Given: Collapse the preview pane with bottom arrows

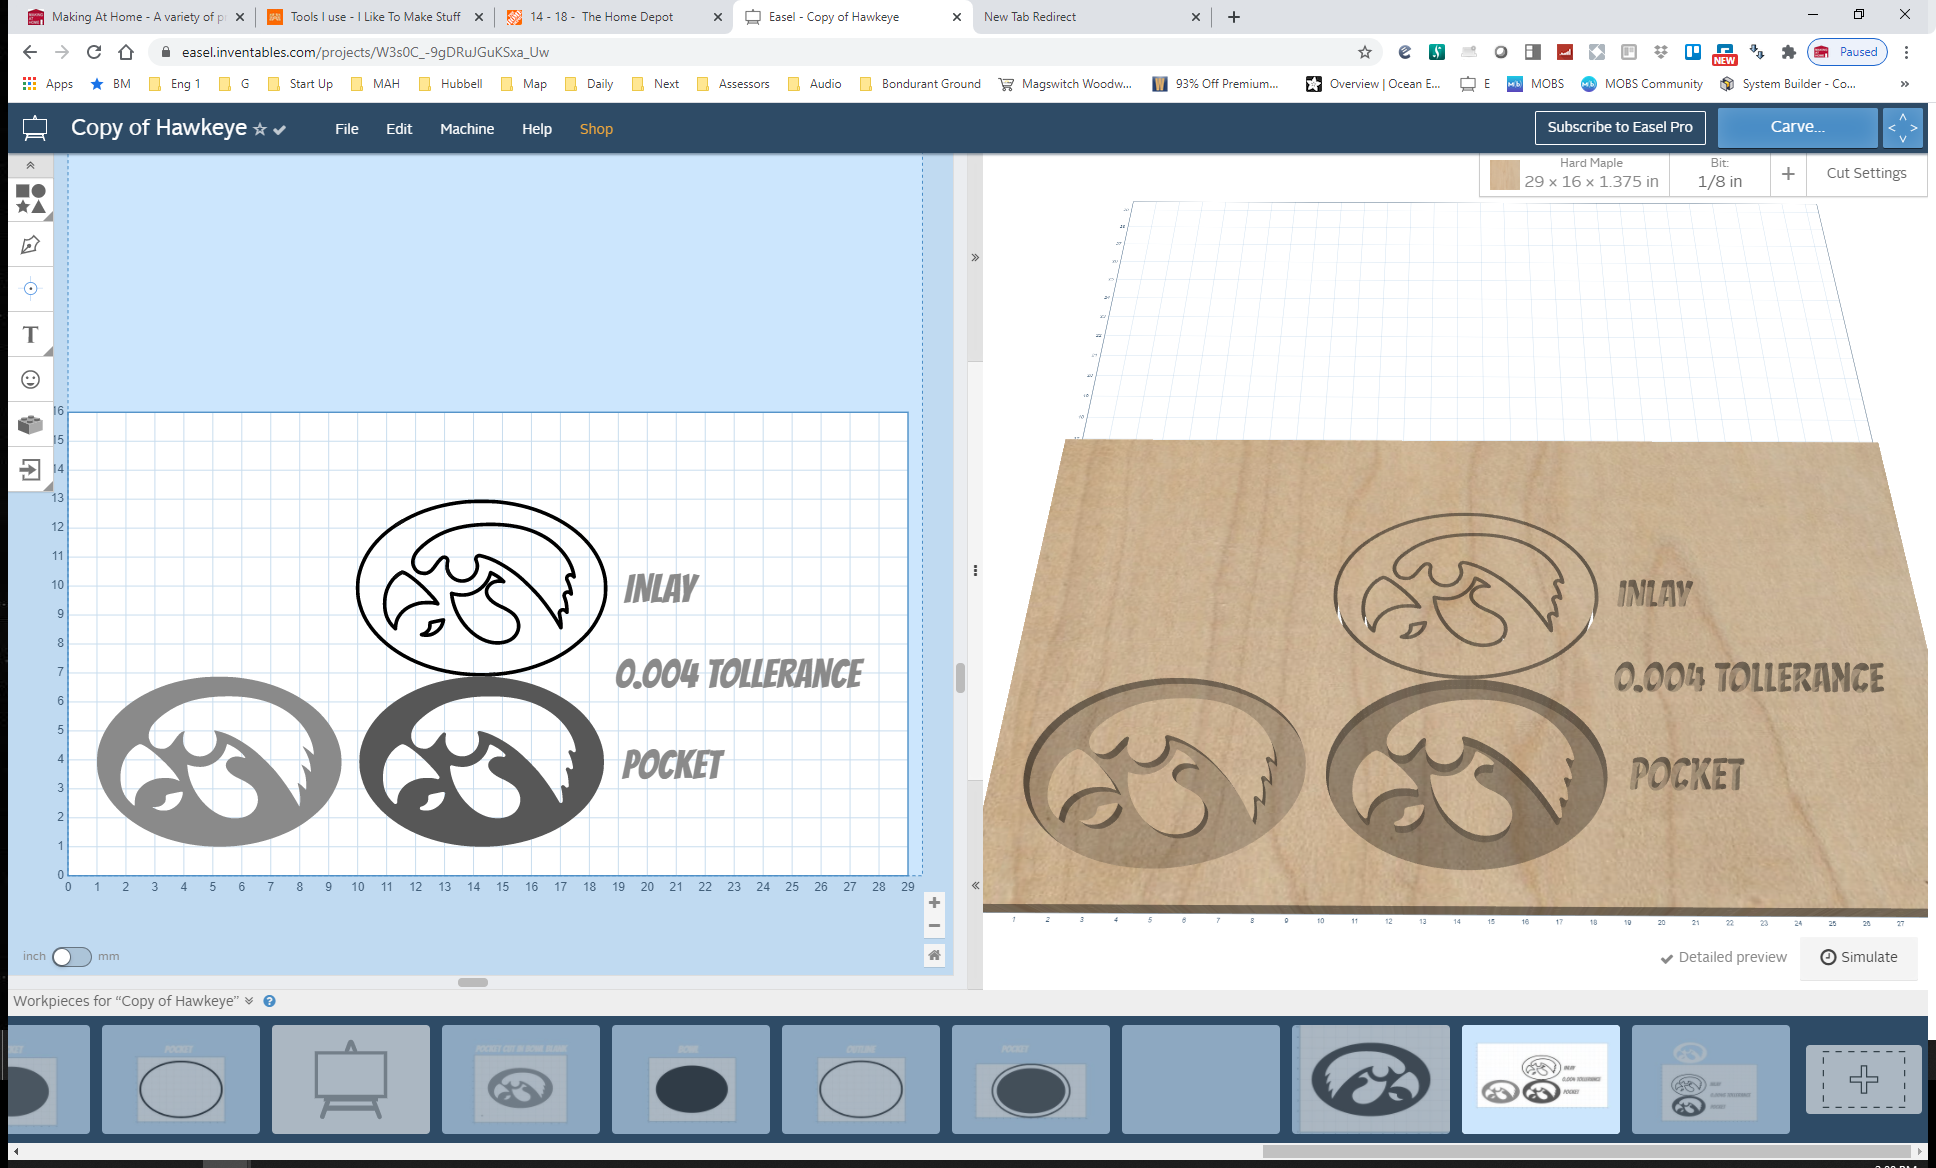Looking at the screenshot, I should pos(975,886).
